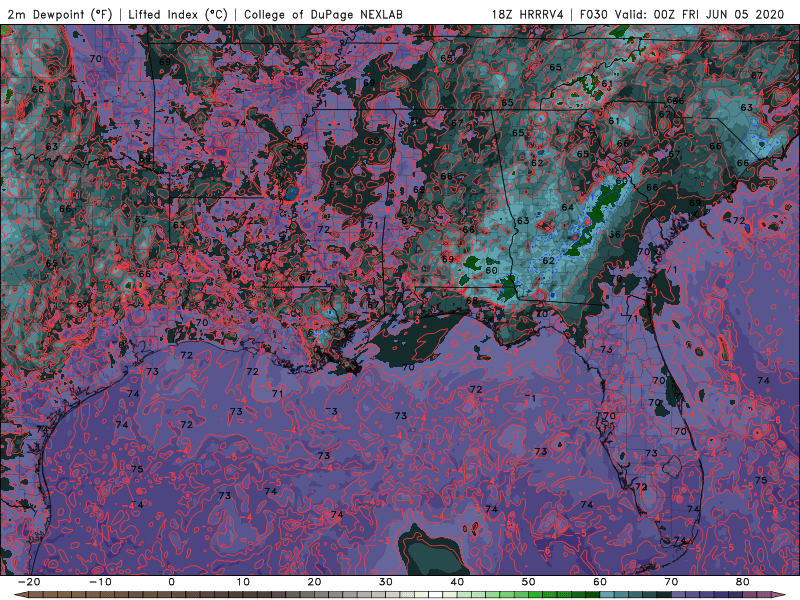Select 'College of DuPage NEXLAB' header text
The image size is (800, 600).
point(323,14)
